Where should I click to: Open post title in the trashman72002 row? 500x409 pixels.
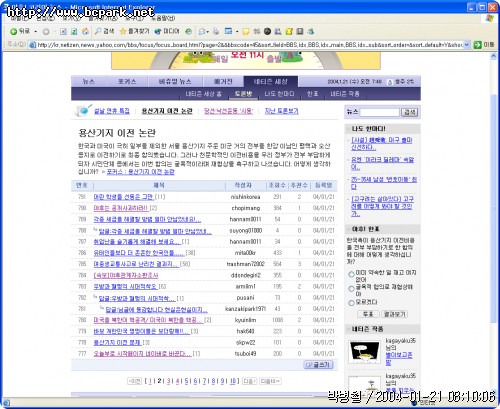pos(136,264)
